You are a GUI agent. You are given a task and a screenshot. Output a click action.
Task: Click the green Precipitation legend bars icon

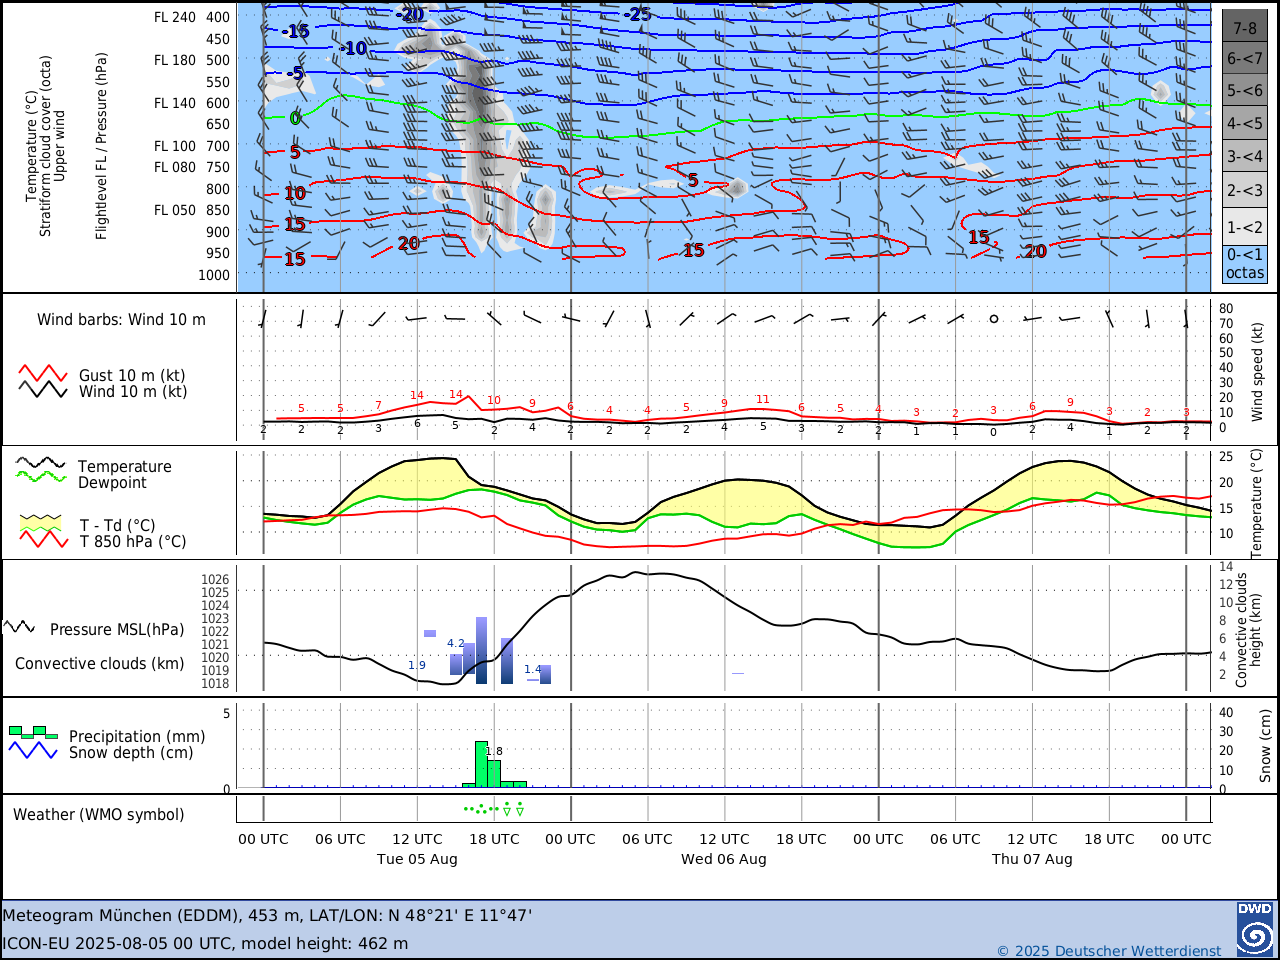[x=33, y=732]
